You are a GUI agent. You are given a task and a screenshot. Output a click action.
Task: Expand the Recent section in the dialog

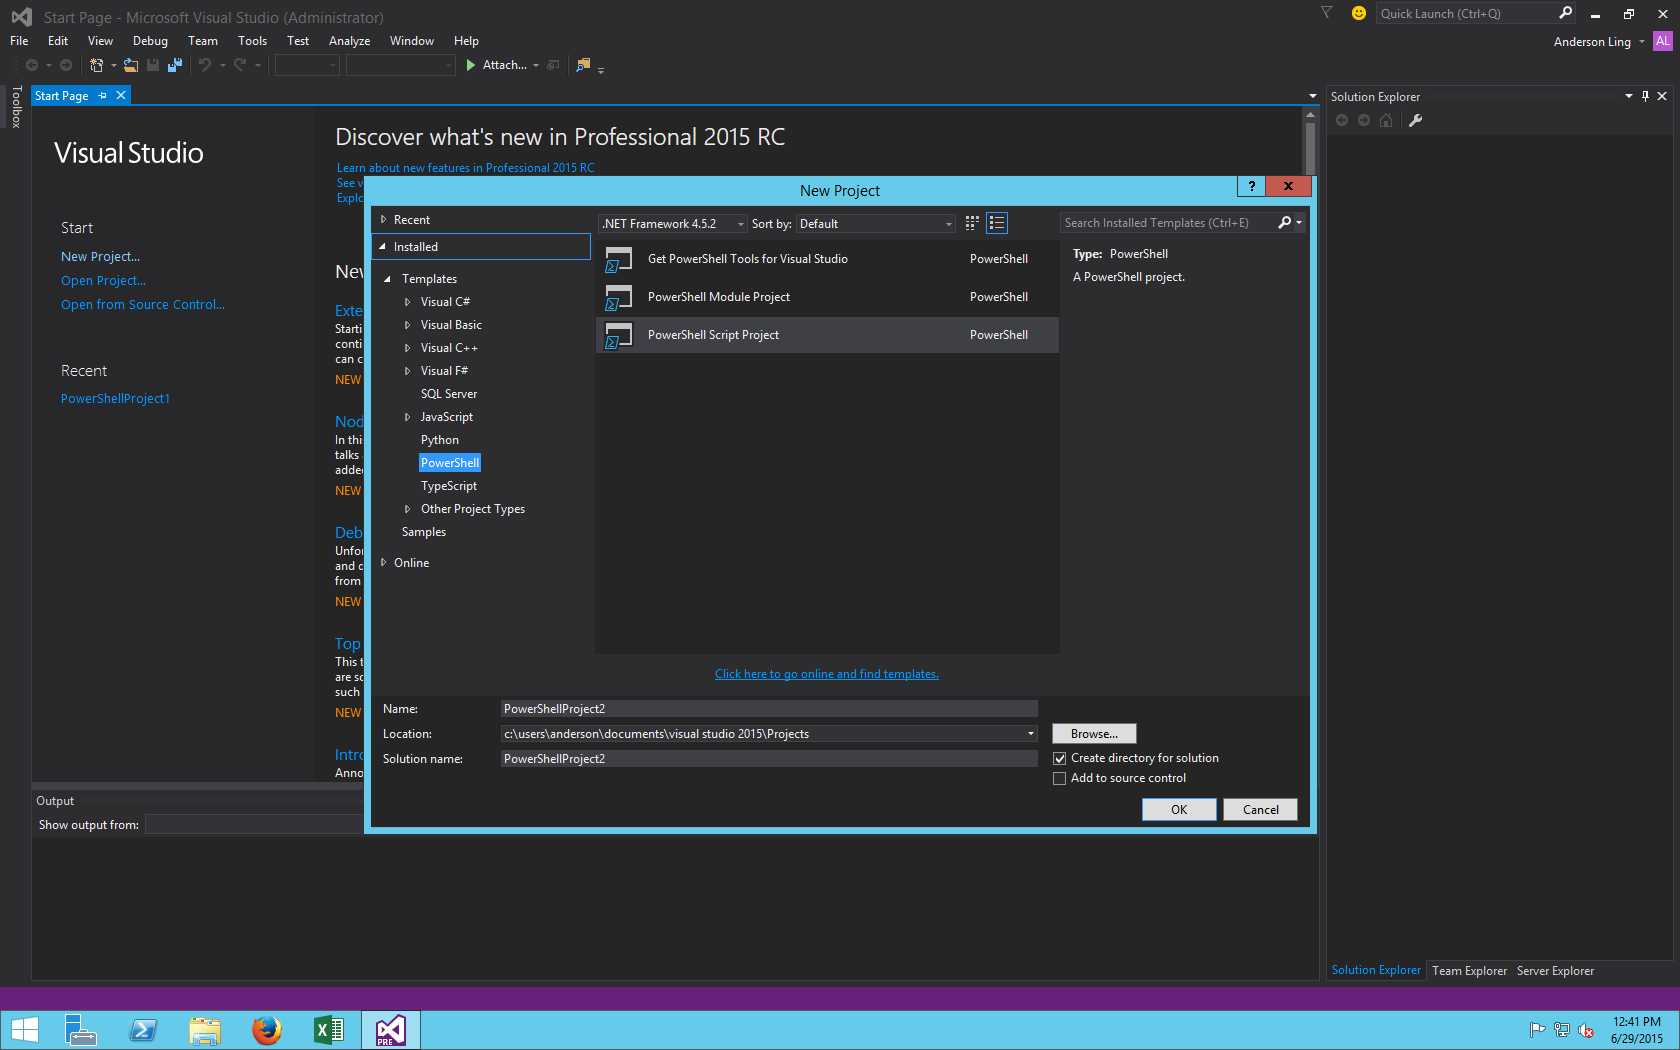[383, 220]
